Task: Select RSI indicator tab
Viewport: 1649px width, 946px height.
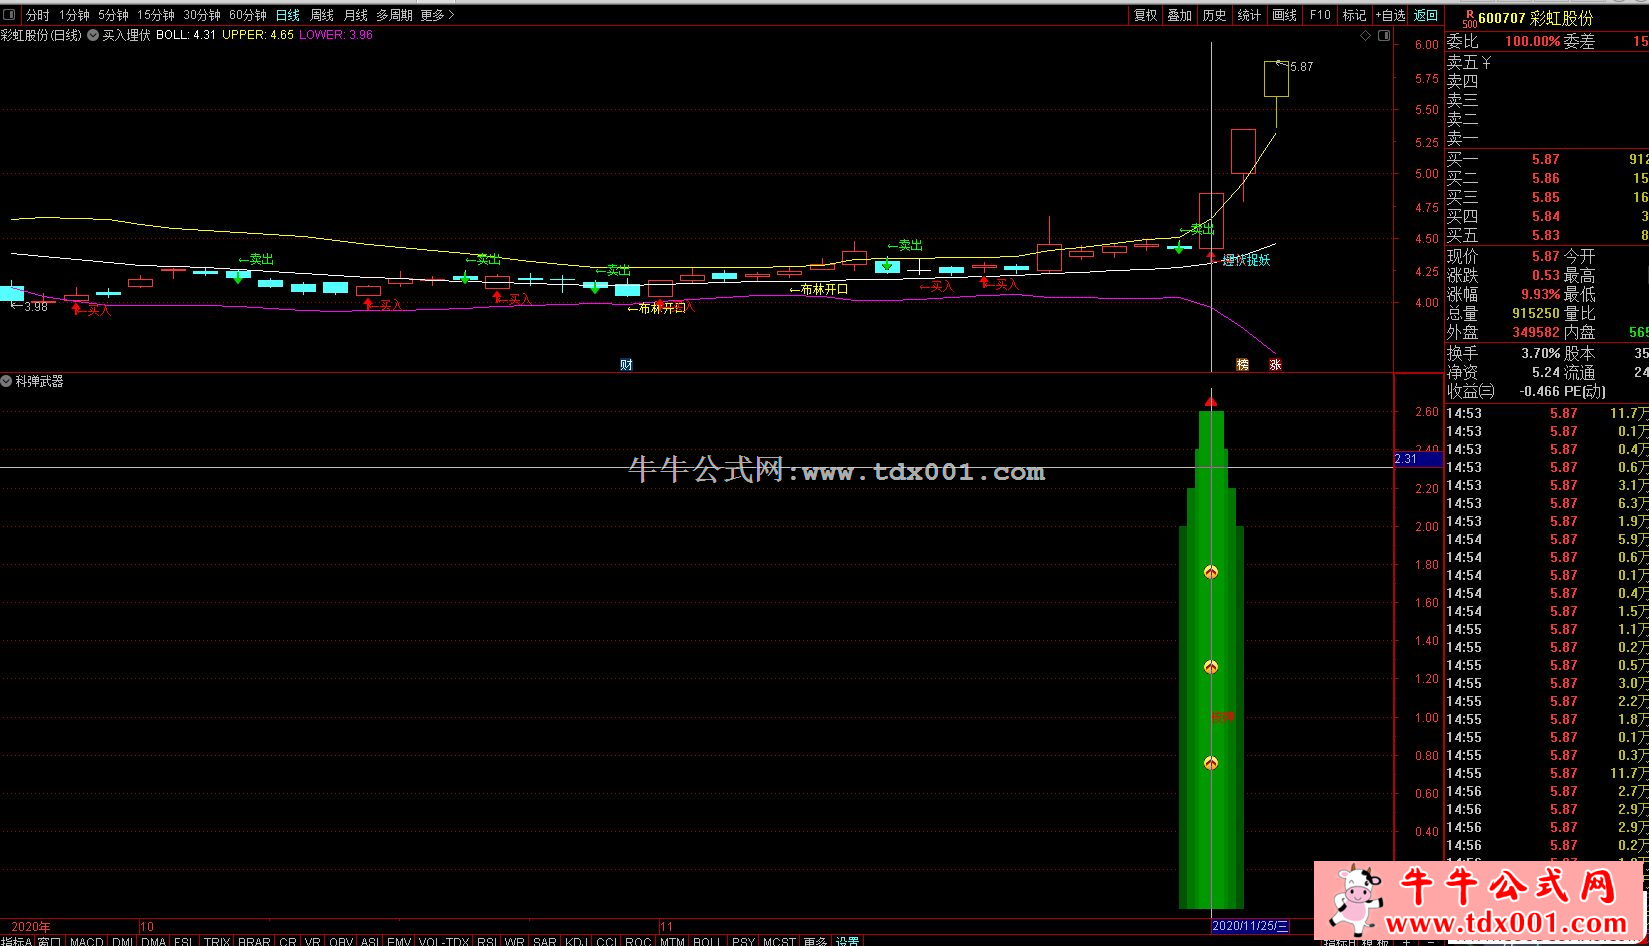Action: [x=487, y=941]
